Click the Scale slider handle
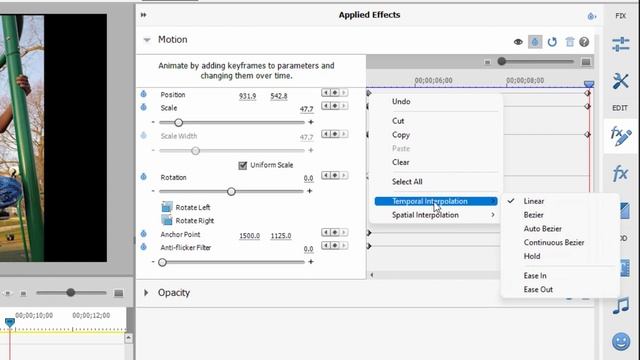 coord(178,122)
